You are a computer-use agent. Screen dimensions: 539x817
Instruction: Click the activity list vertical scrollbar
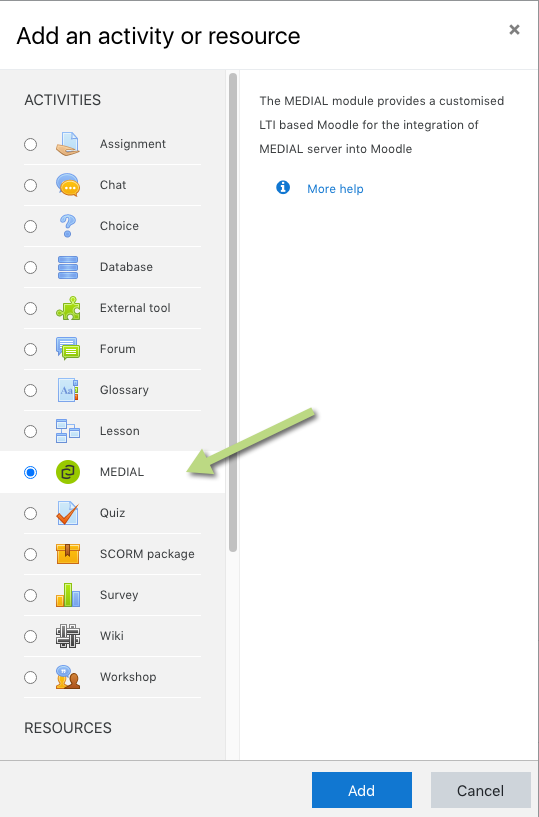pos(233,313)
